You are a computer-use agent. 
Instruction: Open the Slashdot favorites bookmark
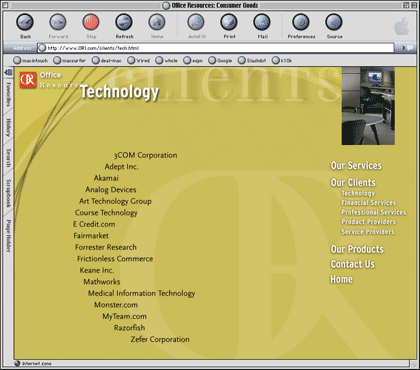pyautogui.click(x=252, y=61)
